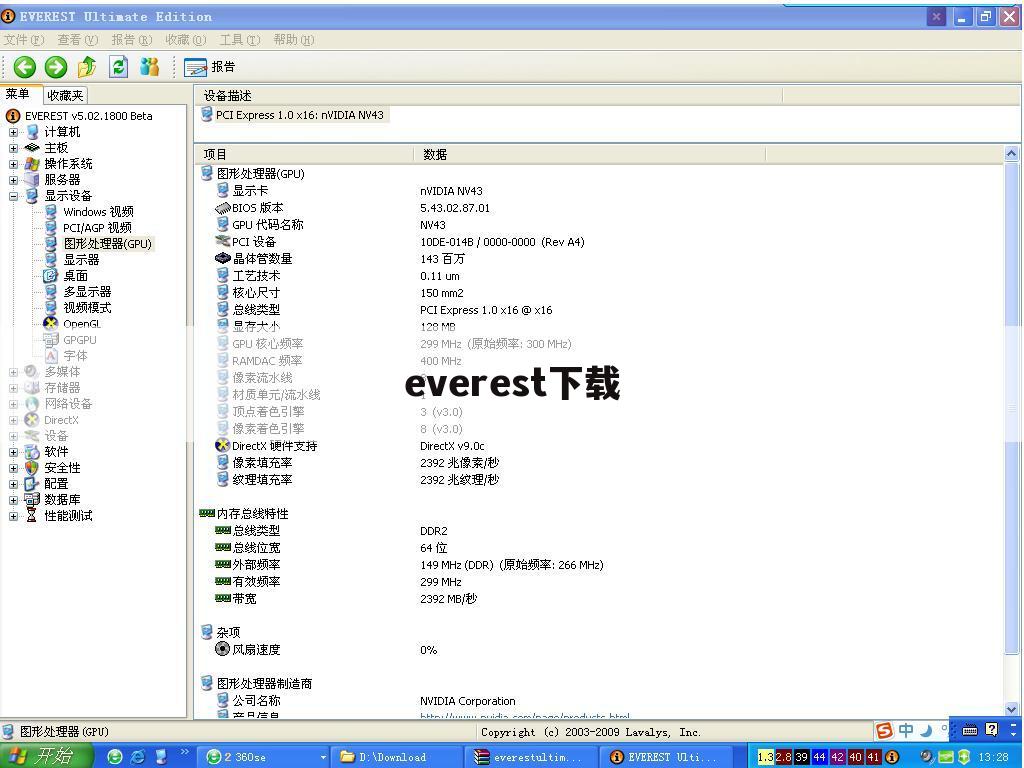Expand the 服务器 tree node
The height and width of the screenshot is (768, 1024).
tap(13, 180)
